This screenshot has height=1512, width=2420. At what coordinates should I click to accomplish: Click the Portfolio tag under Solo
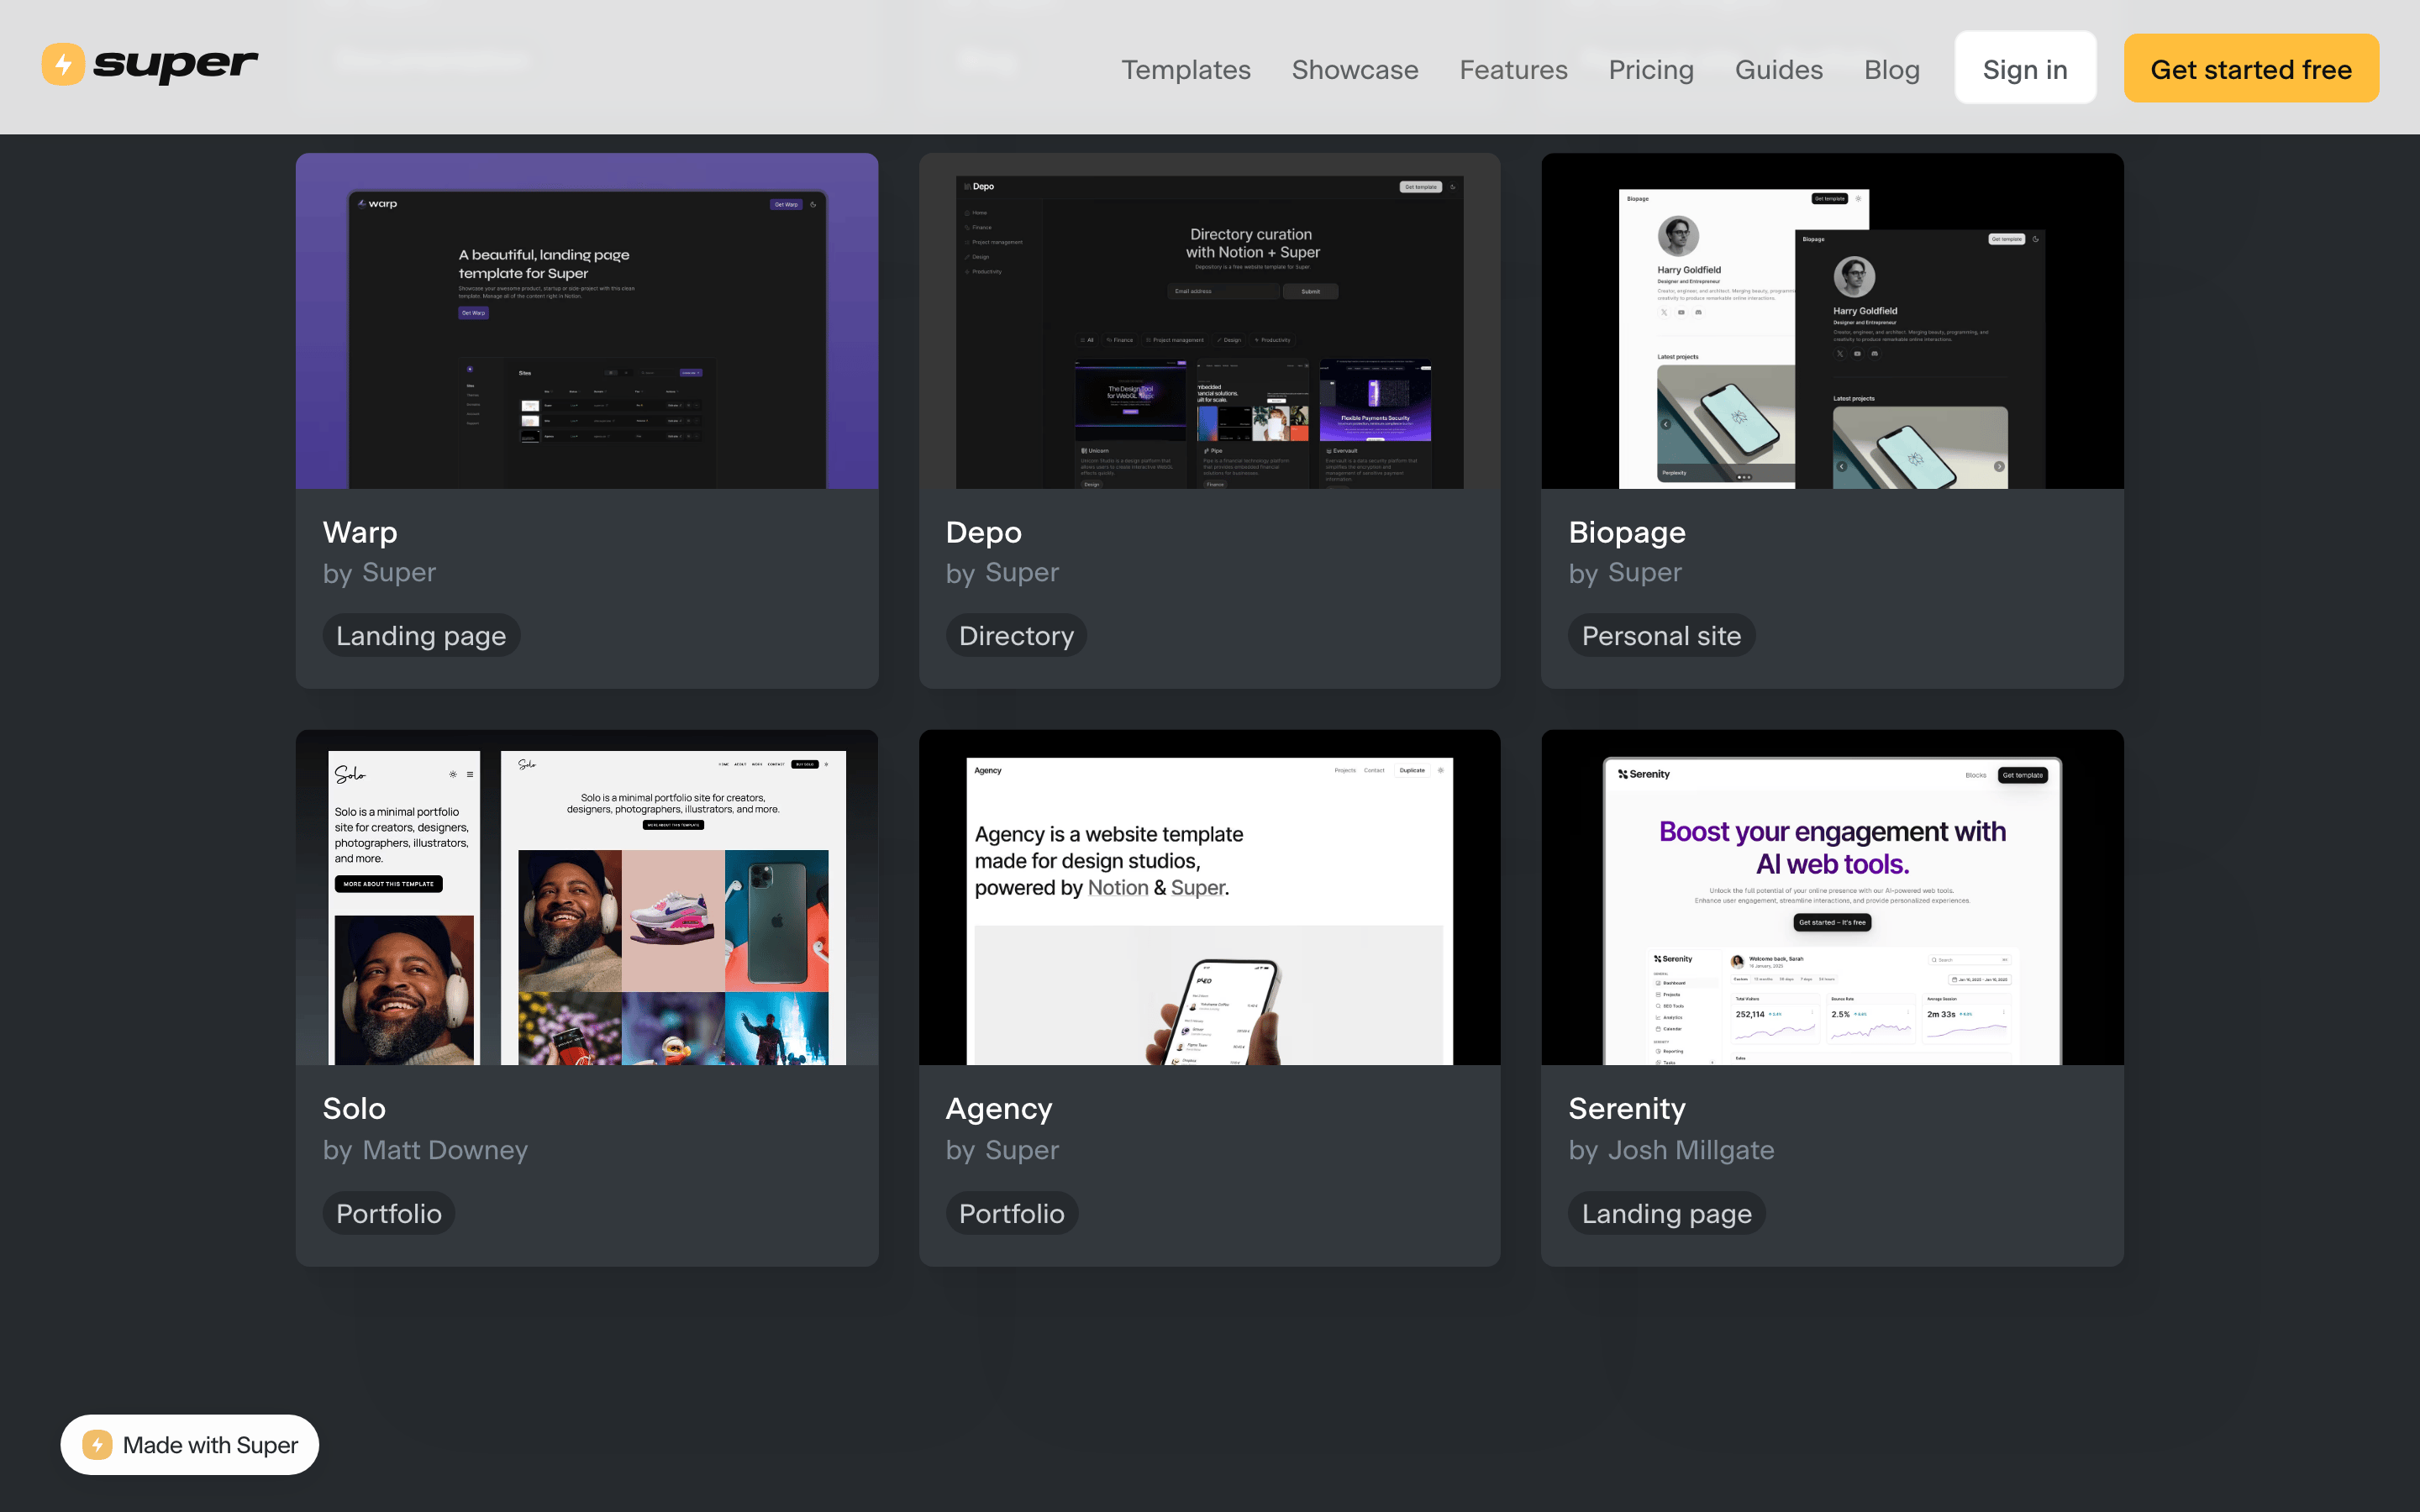(388, 1213)
